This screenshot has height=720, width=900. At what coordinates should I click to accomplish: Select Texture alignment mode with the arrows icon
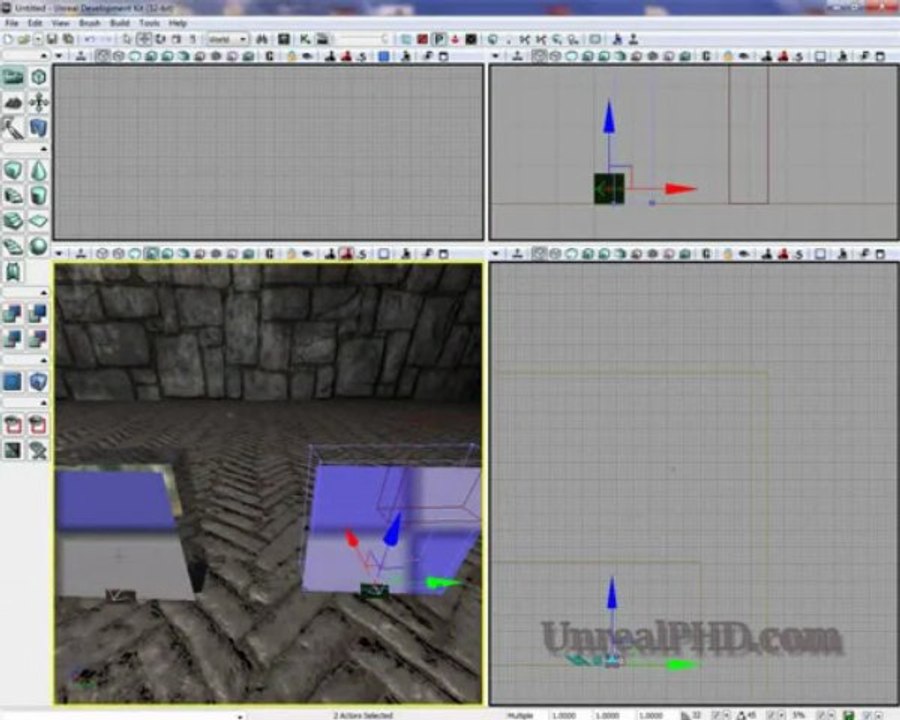pyautogui.click(x=38, y=102)
